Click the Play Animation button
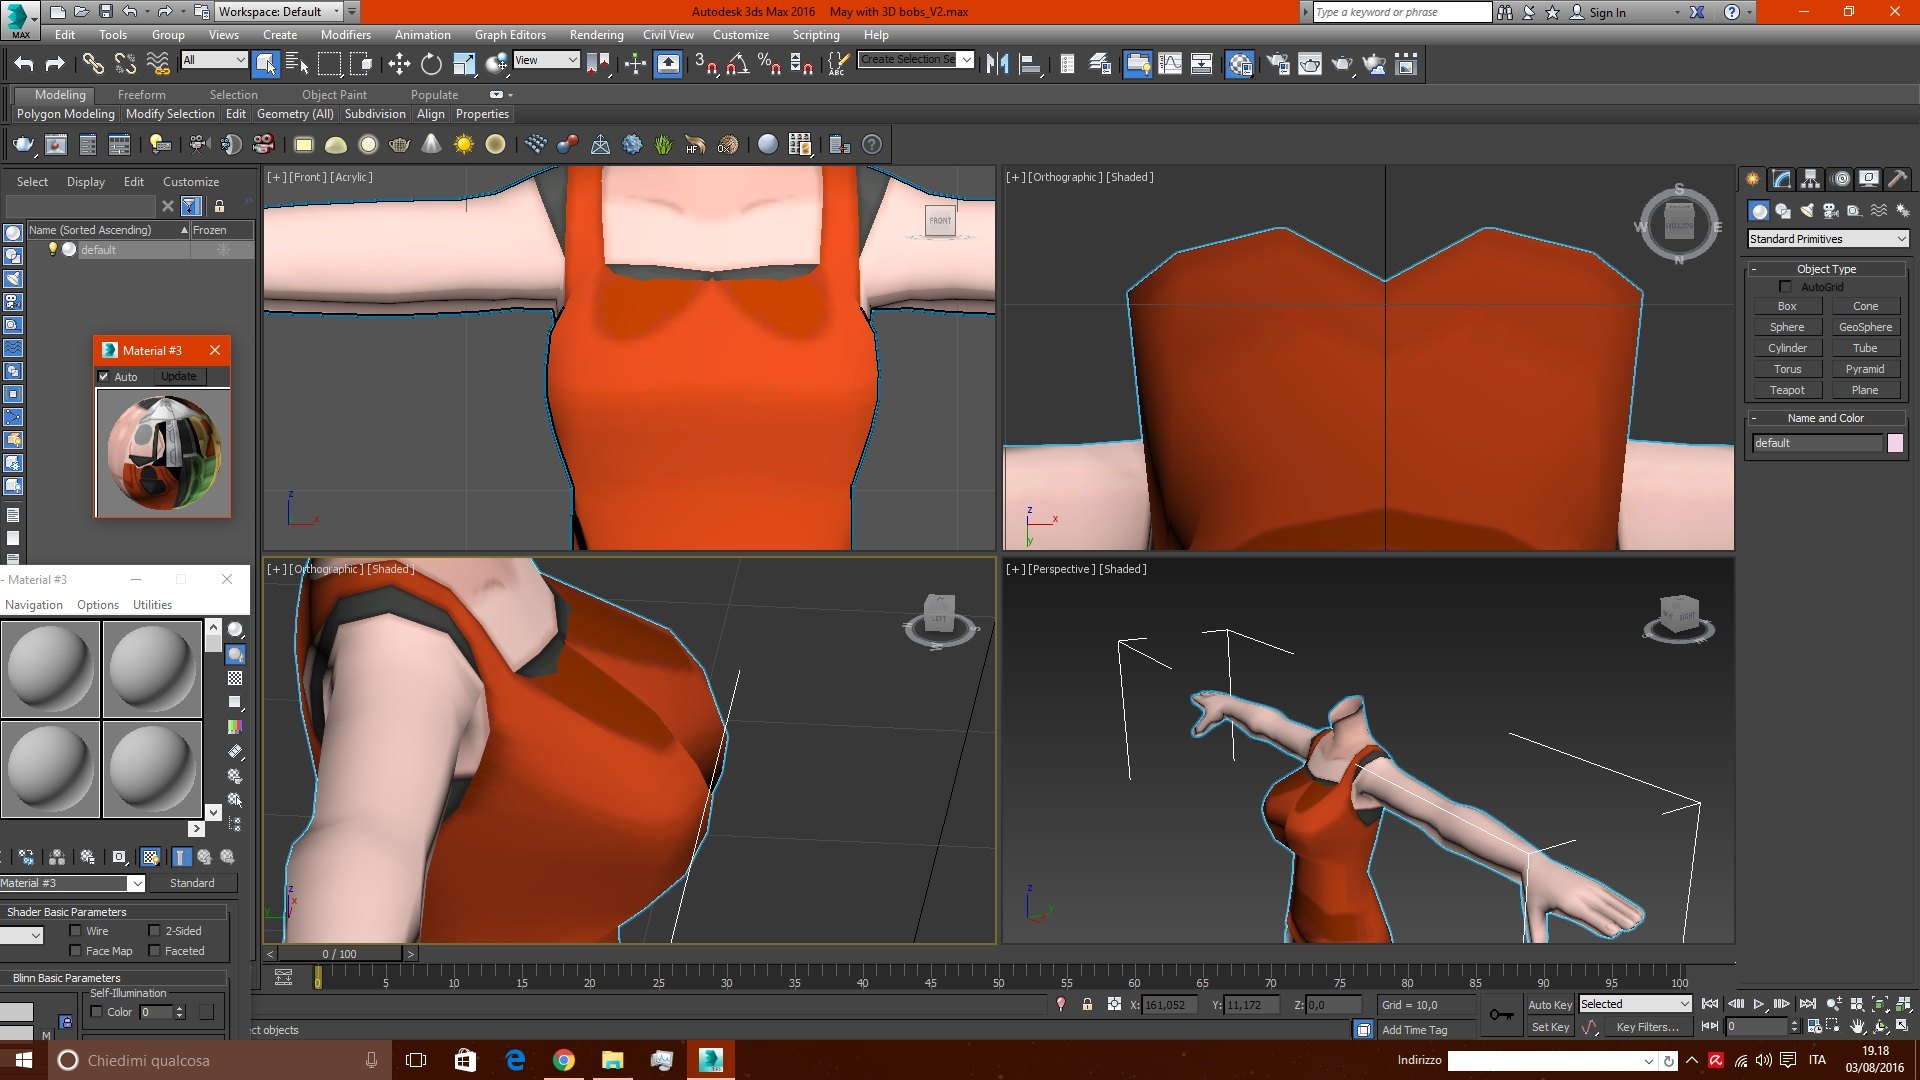The height and width of the screenshot is (1080, 1920). point(1759,1004)
